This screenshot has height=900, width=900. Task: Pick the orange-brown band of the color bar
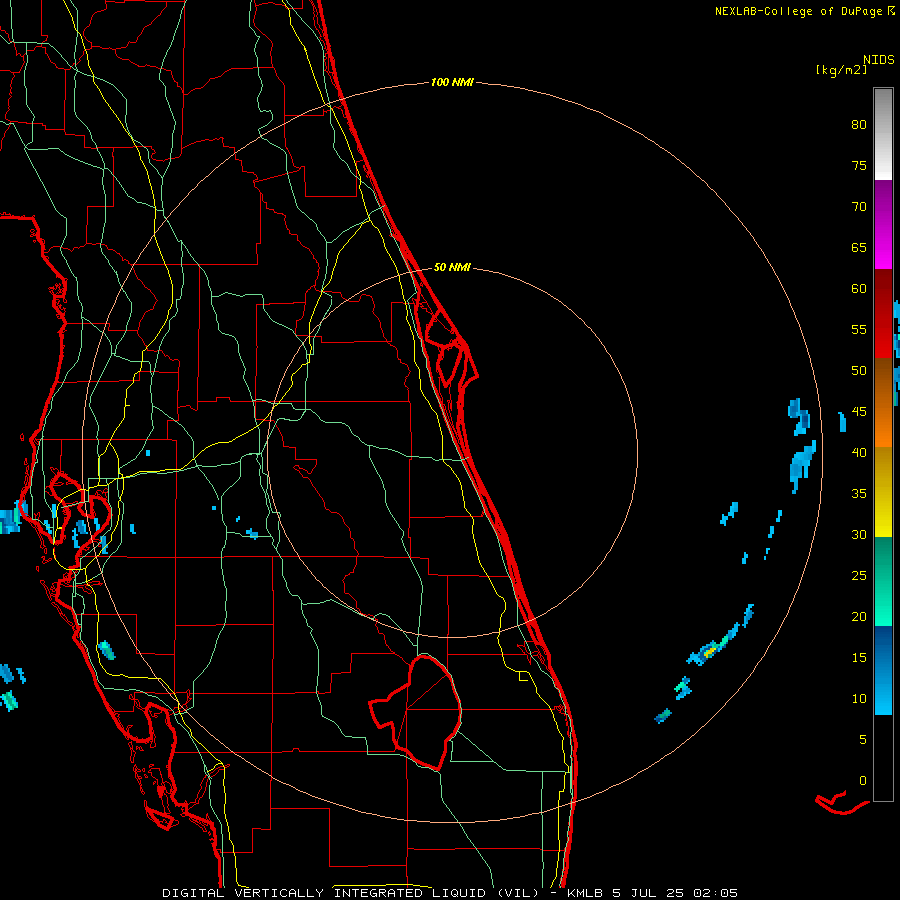883,402
